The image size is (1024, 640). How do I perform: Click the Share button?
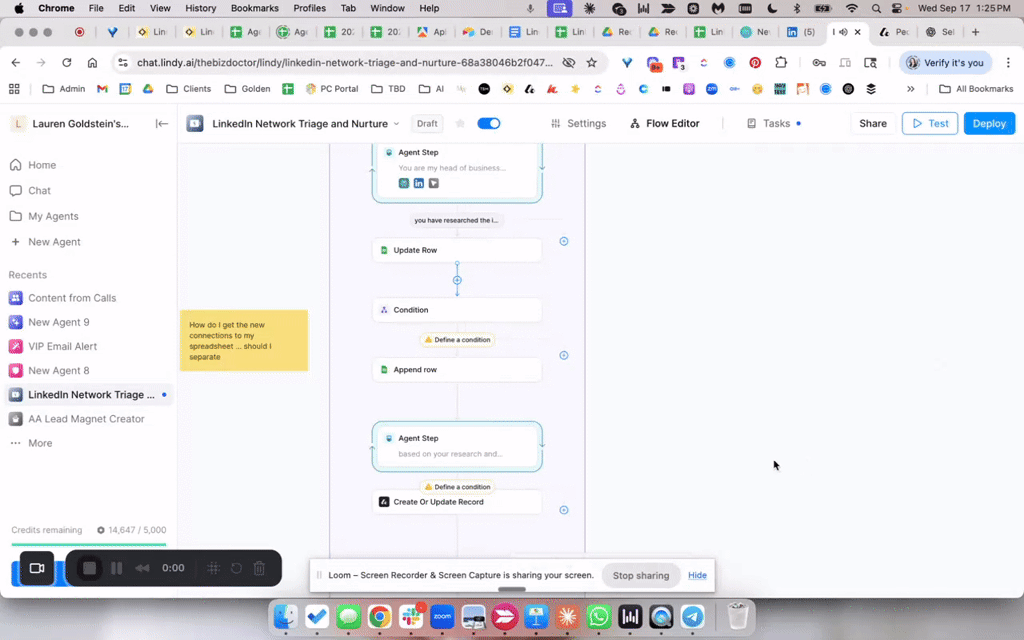point(872,124)
